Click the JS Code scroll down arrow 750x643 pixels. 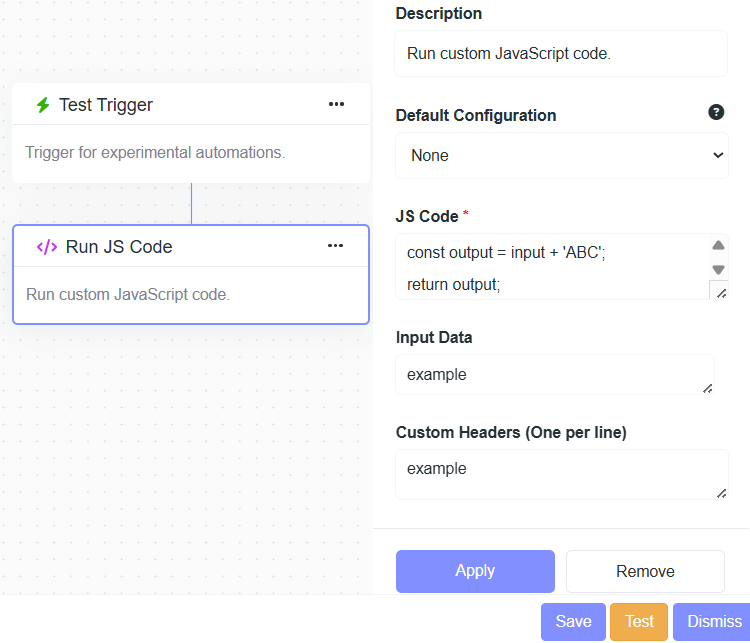click(x=718, y=269)
